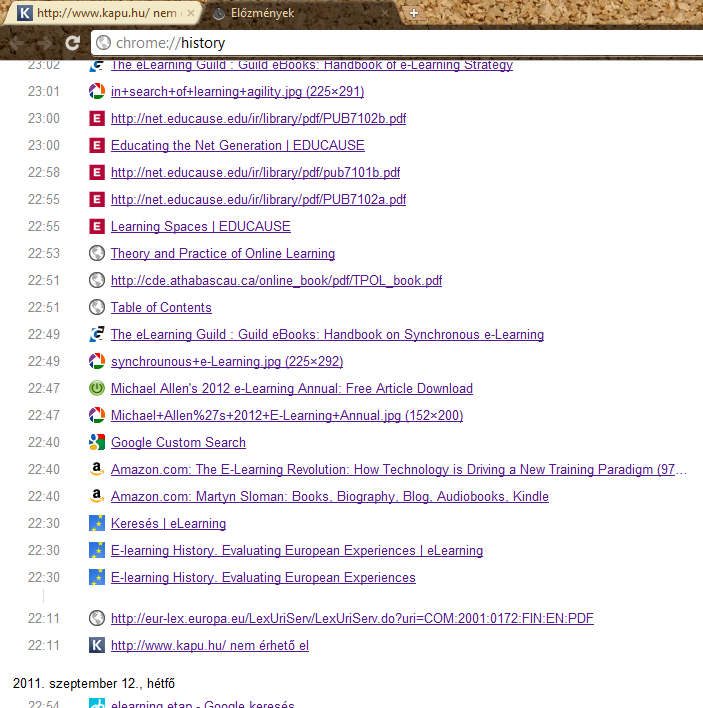The image size is (703, 708).
Task: Open Michael Allen's 2012 e-Learning Annual link
Action: coord(292,389)
